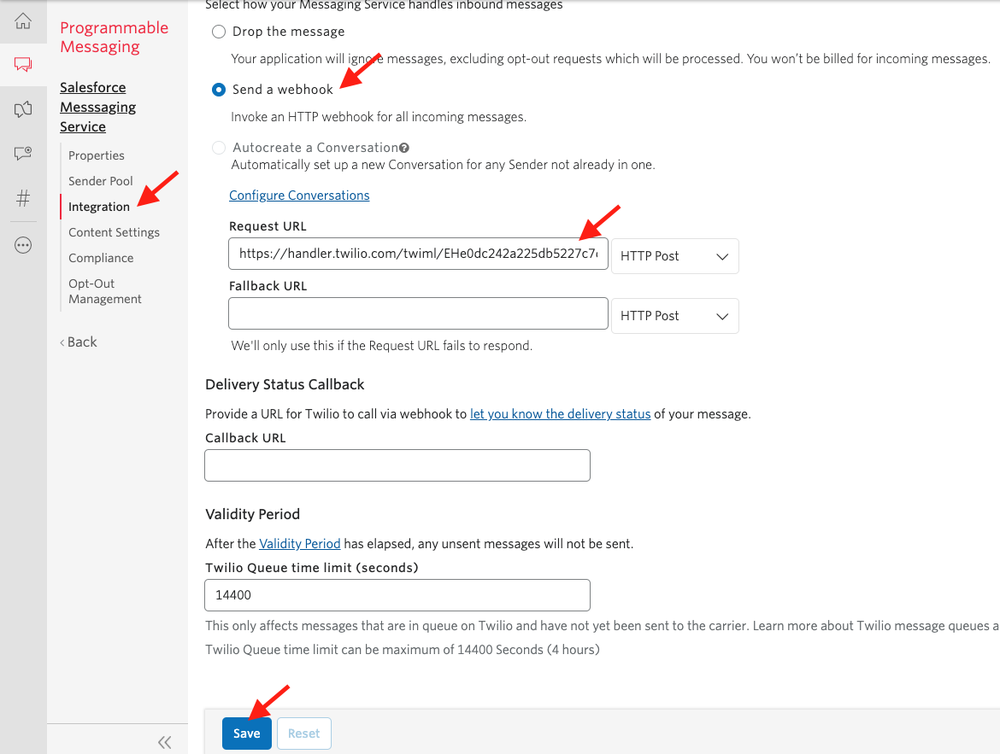This screenshot has height=754, width=1000.
Task: Enable the Send a webhook option
Action: click(218, 89)
